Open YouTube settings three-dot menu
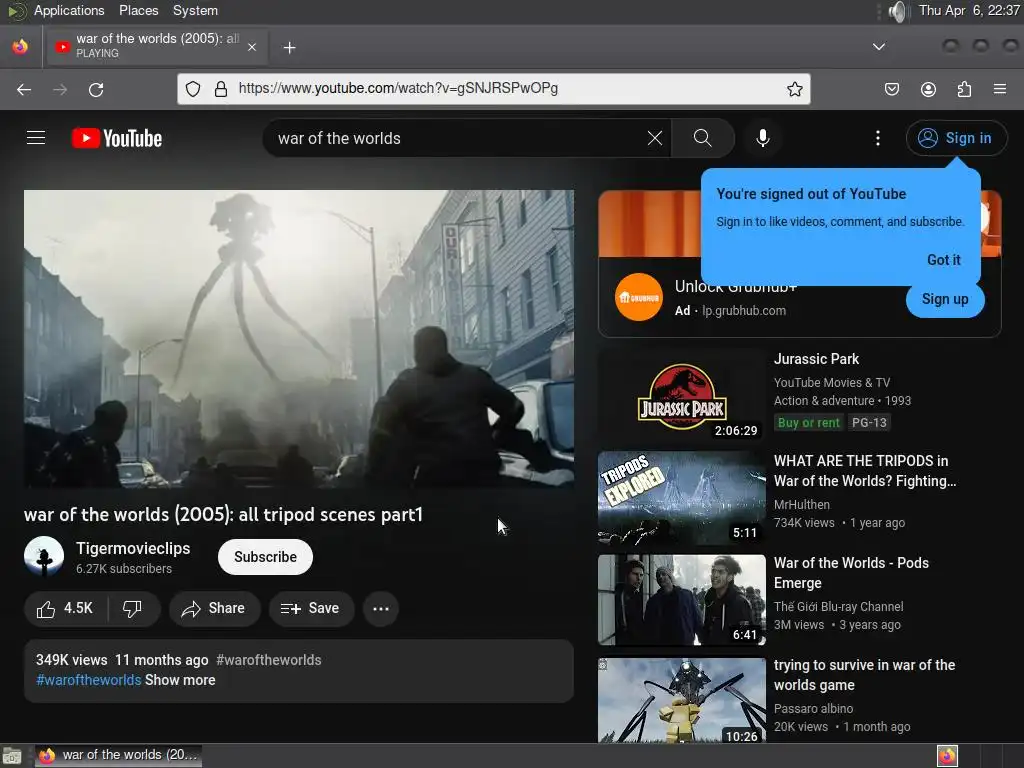The height and width of the screenshot is (768, 1024). pyautogui.click(x=878, y=138)
